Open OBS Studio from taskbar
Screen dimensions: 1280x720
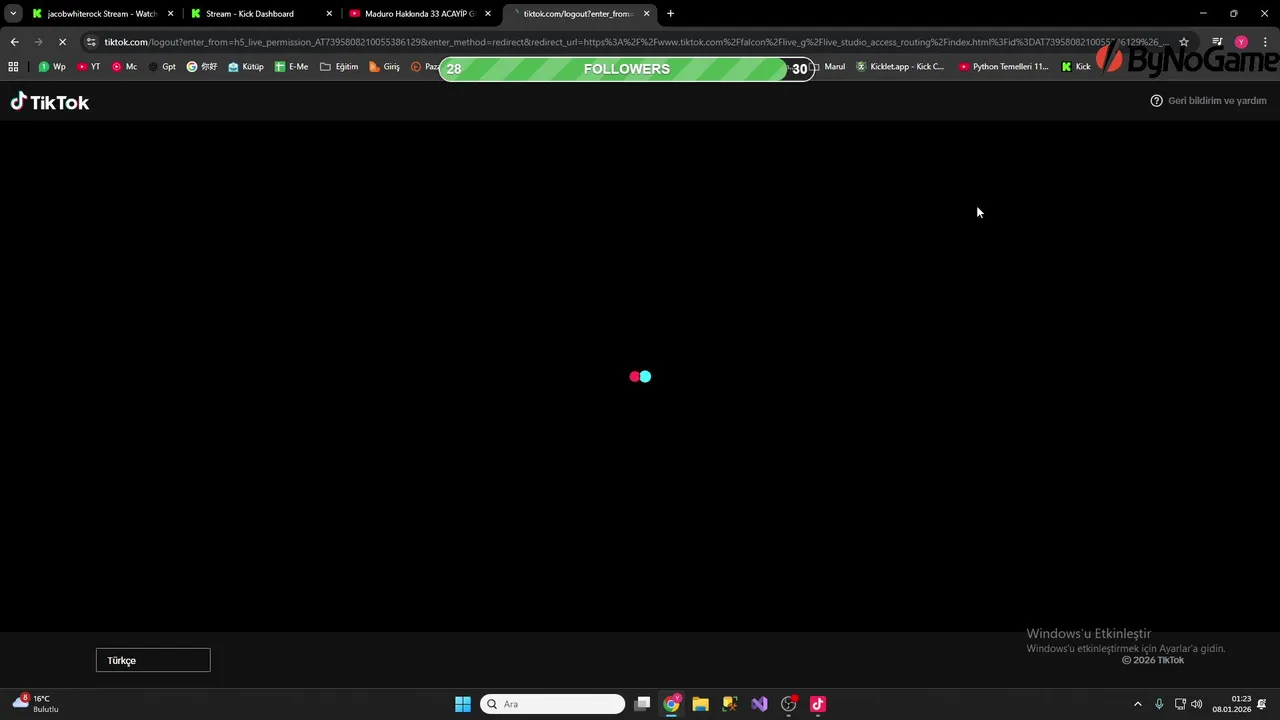click(x=789, y=704)
